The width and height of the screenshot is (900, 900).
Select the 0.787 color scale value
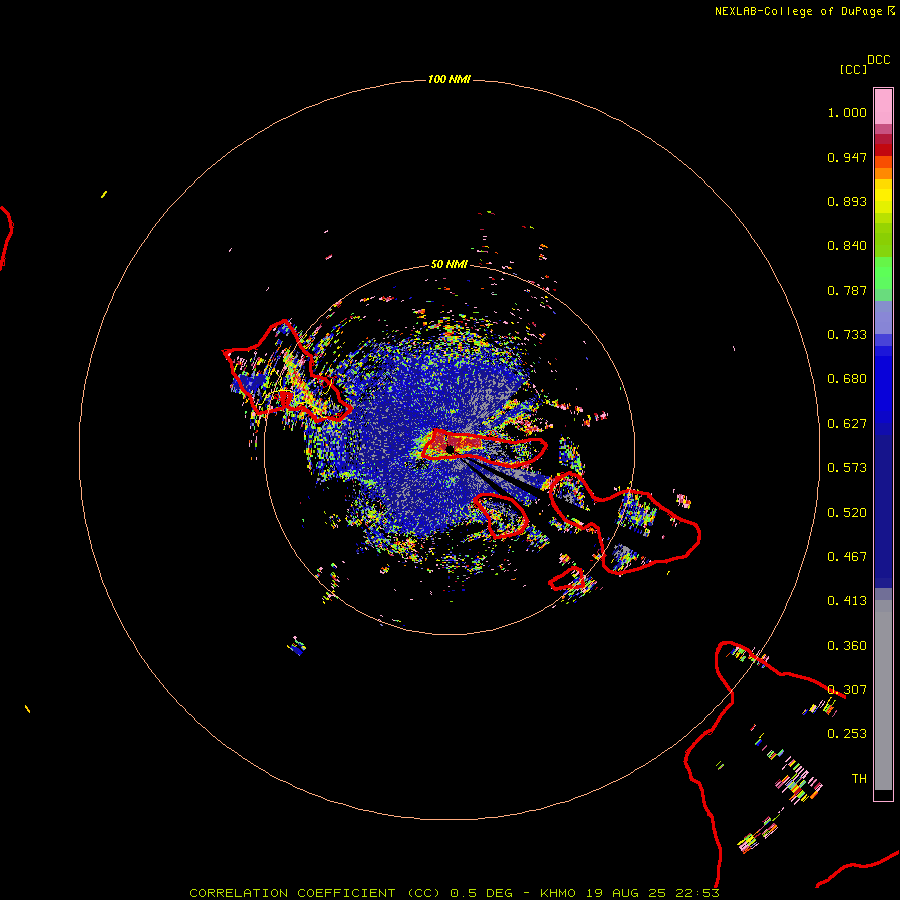tap(847, 290)
